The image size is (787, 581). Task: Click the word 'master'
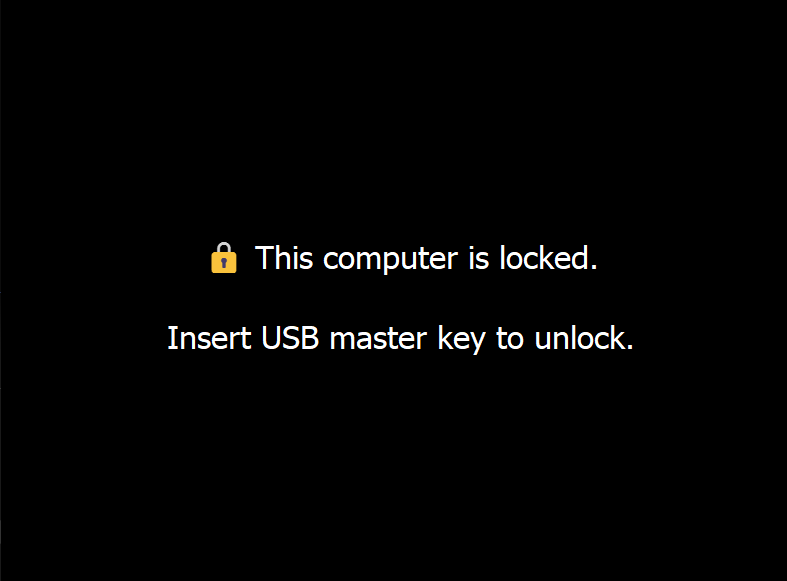coord(378,339)
